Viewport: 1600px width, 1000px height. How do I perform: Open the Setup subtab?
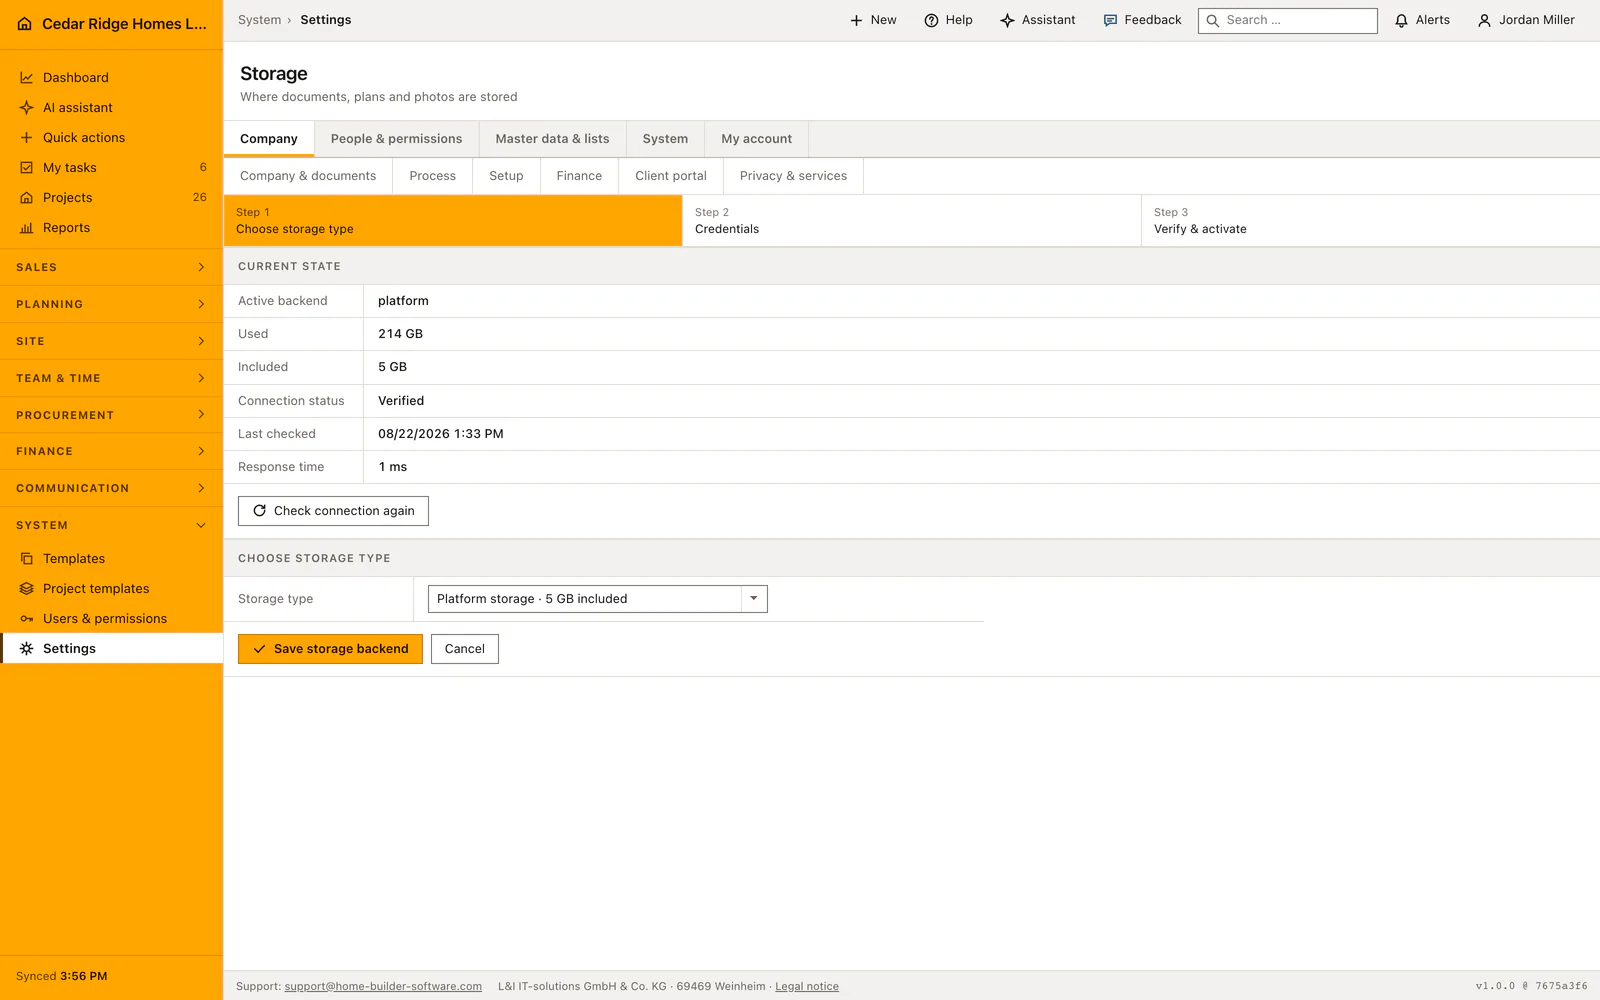point(506,176)
